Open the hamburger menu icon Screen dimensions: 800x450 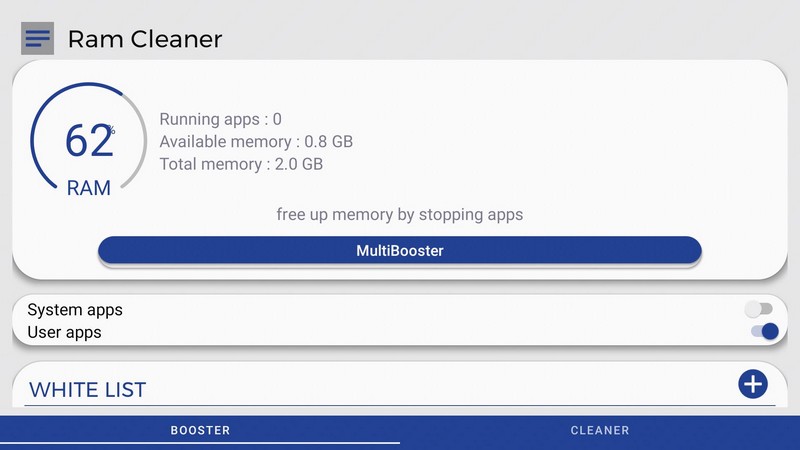point(37,39)
